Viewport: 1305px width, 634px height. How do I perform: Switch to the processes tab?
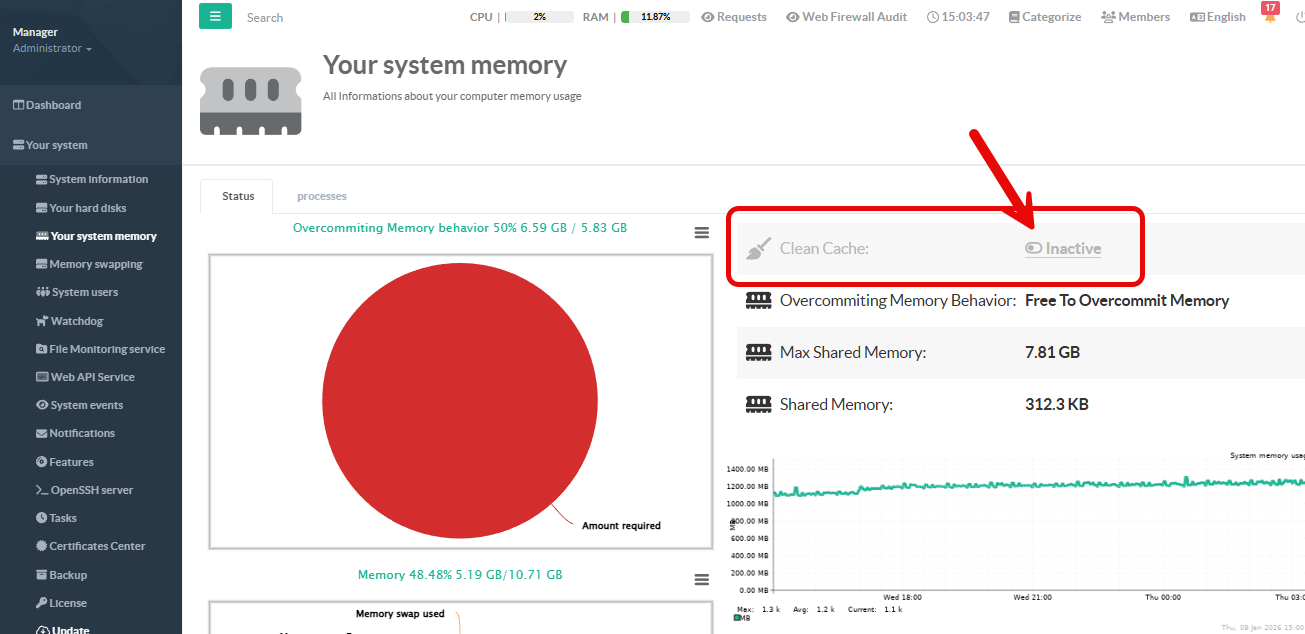pyautogui.click(x=321, y=196)
